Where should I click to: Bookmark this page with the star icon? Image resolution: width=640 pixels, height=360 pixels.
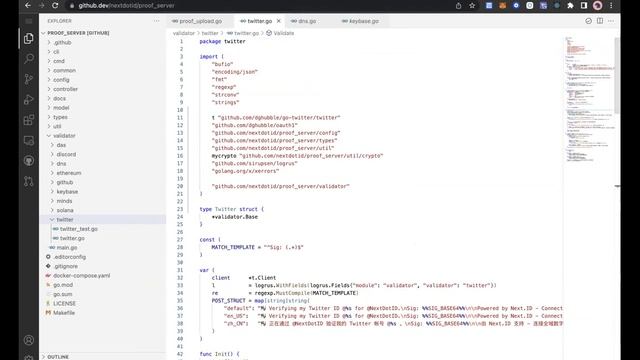pyautogui.click(x=472, y=6)
